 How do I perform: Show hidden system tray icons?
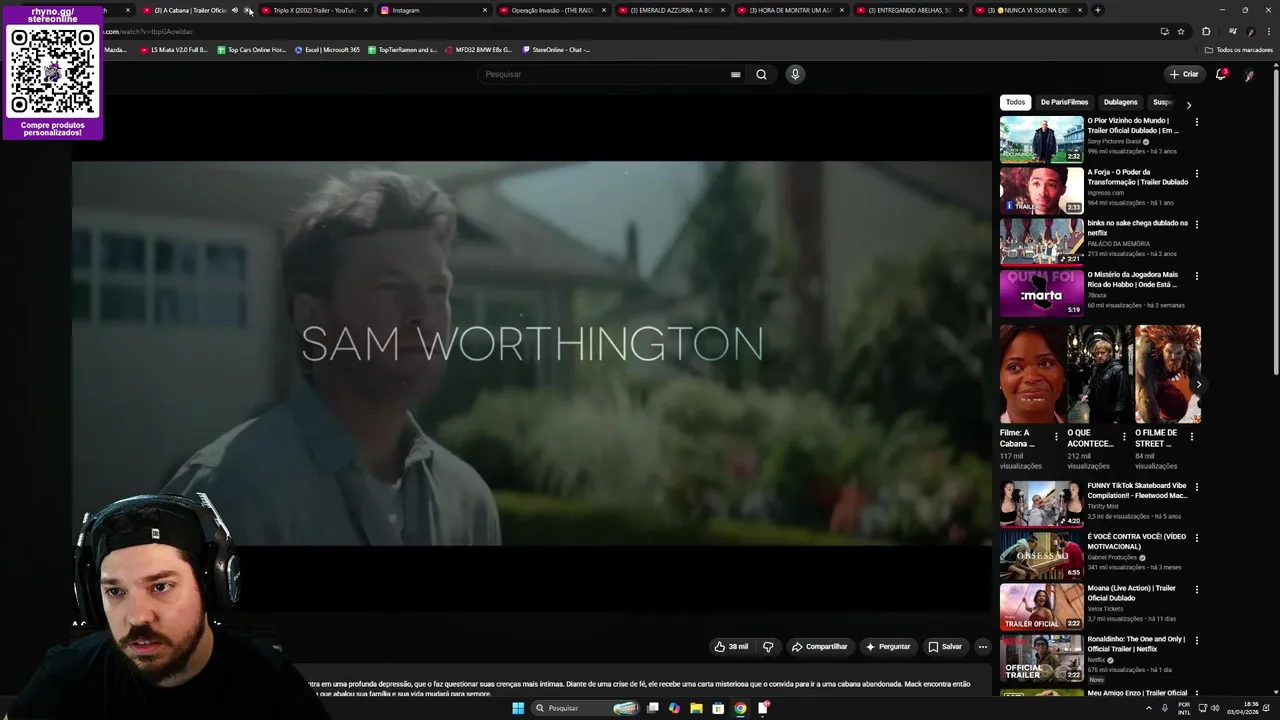(1148, 708)
